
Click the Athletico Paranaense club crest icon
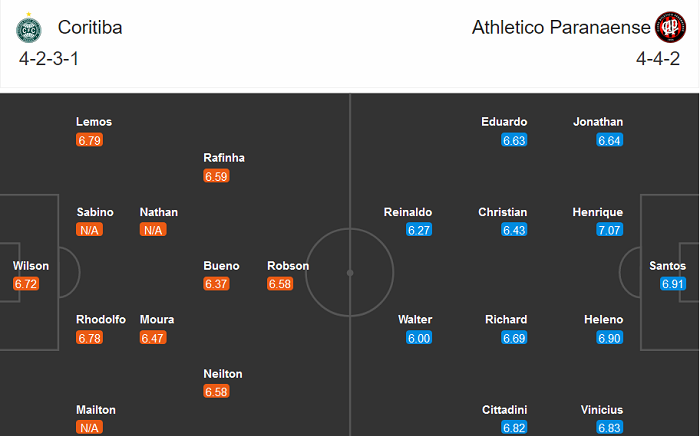670,27
